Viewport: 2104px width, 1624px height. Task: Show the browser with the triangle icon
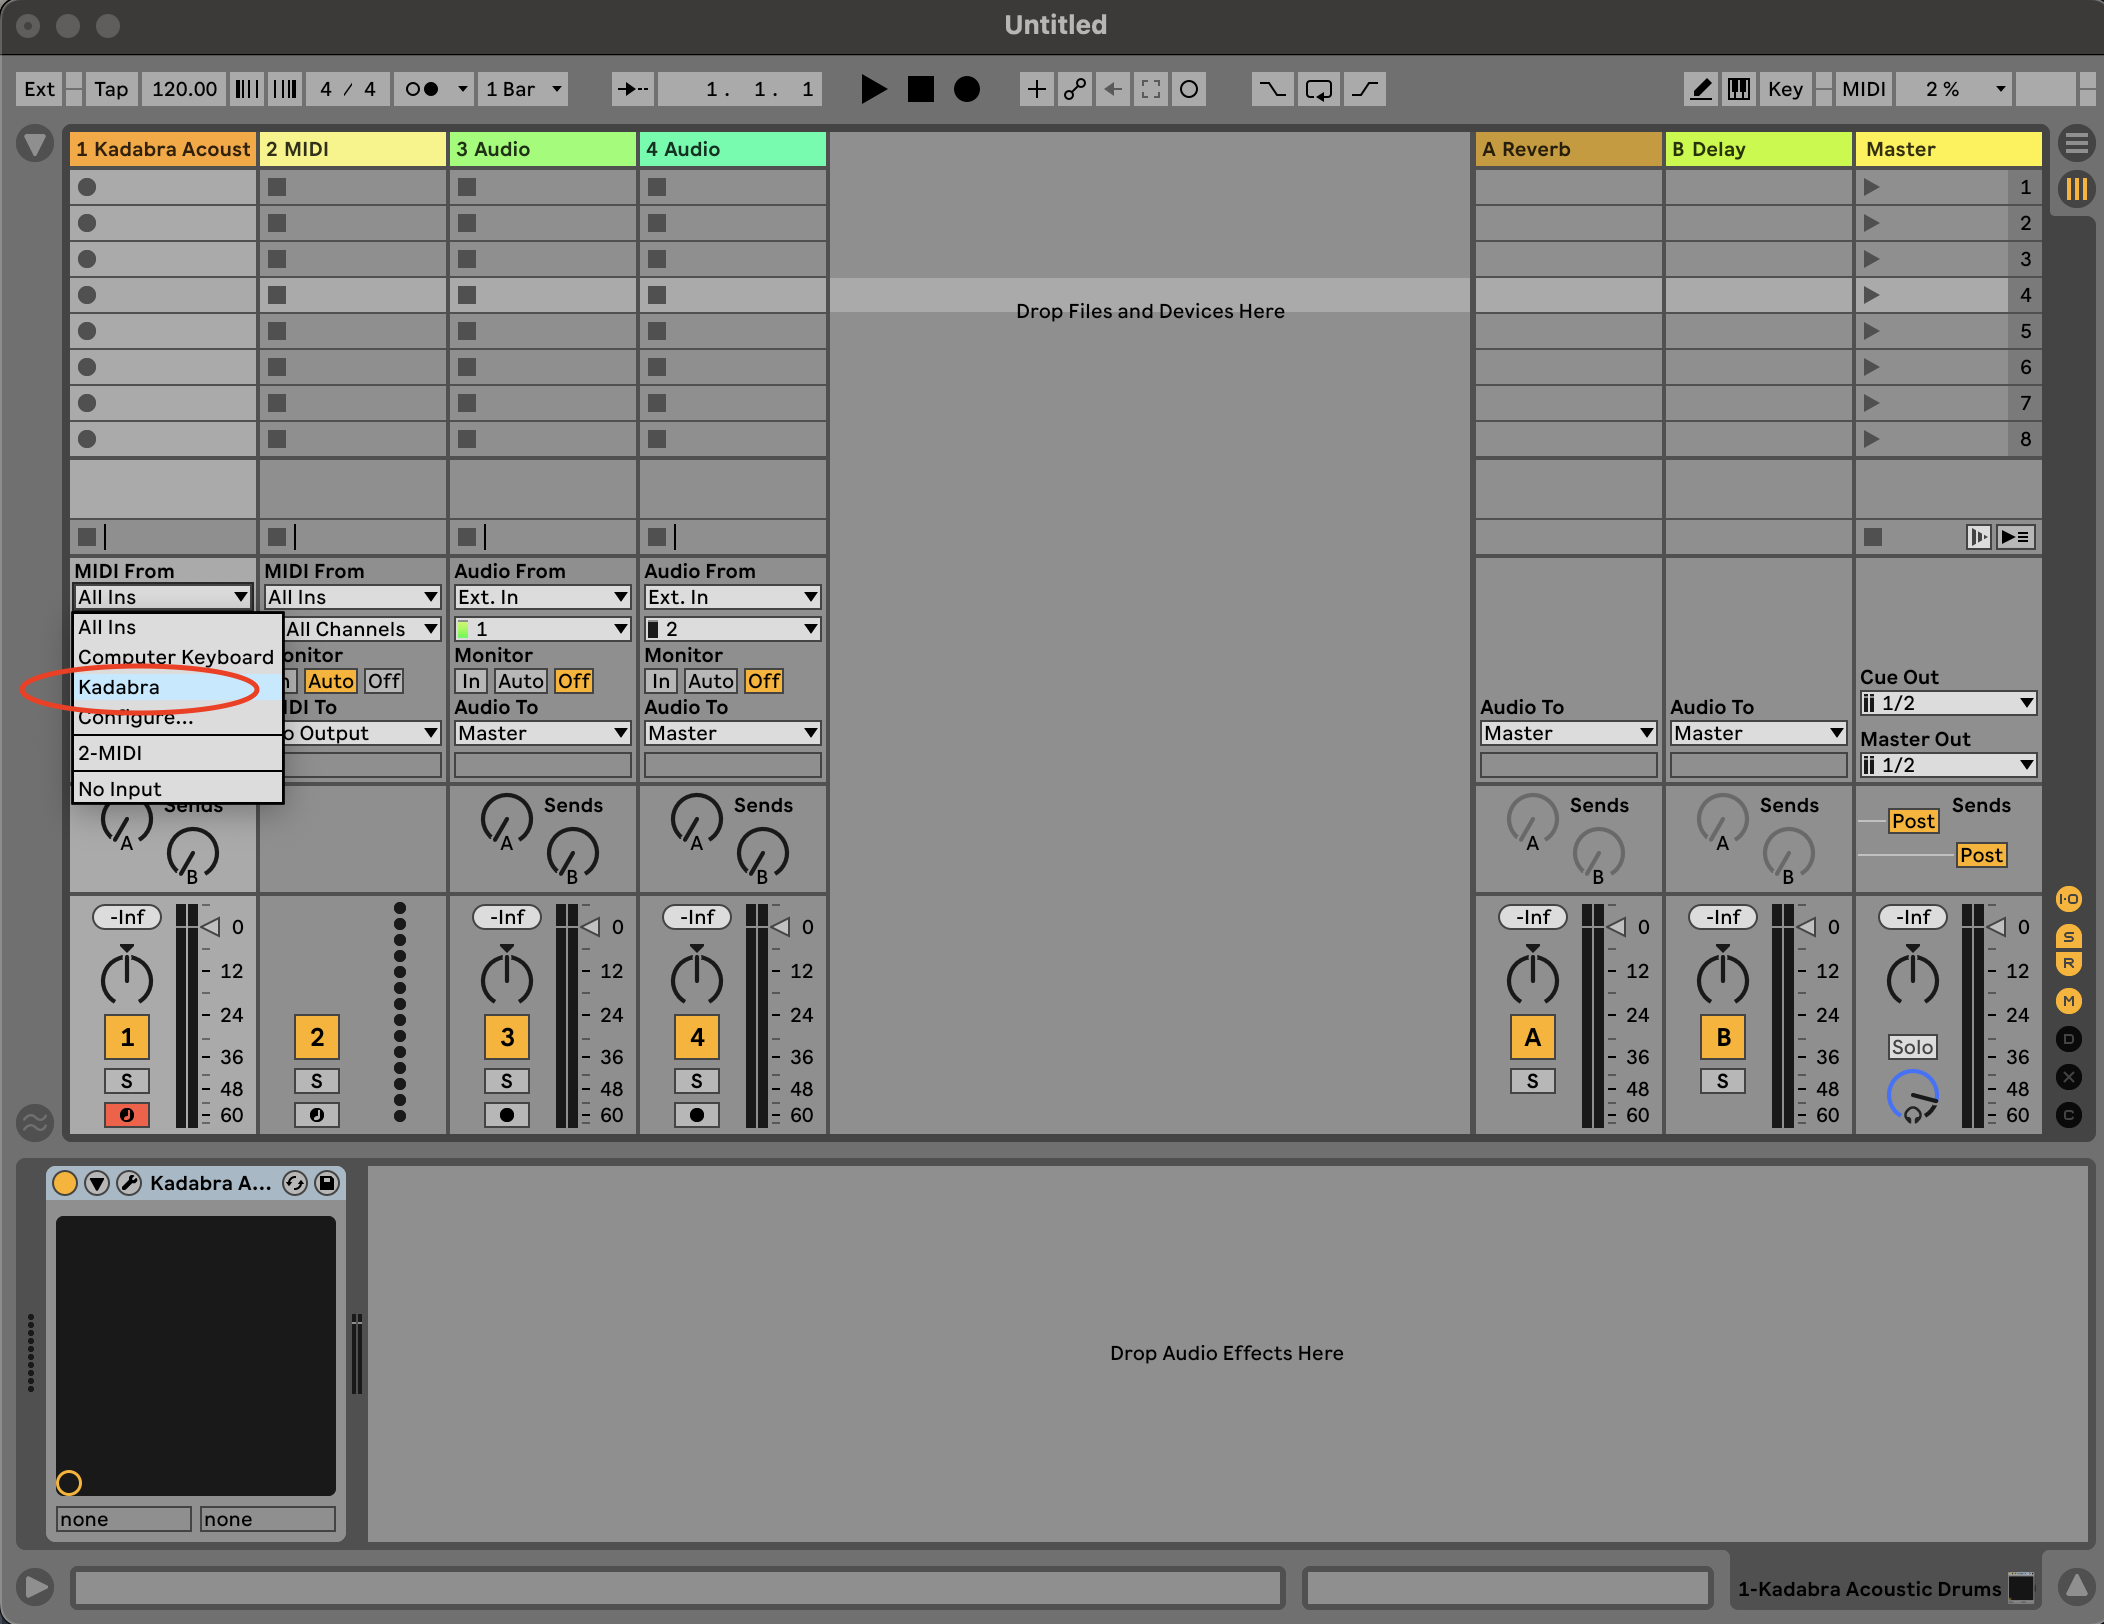35,144
